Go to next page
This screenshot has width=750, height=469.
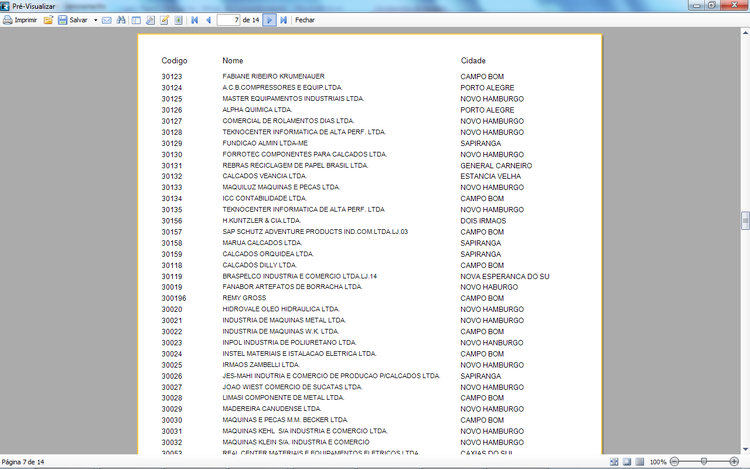point(269,20)
